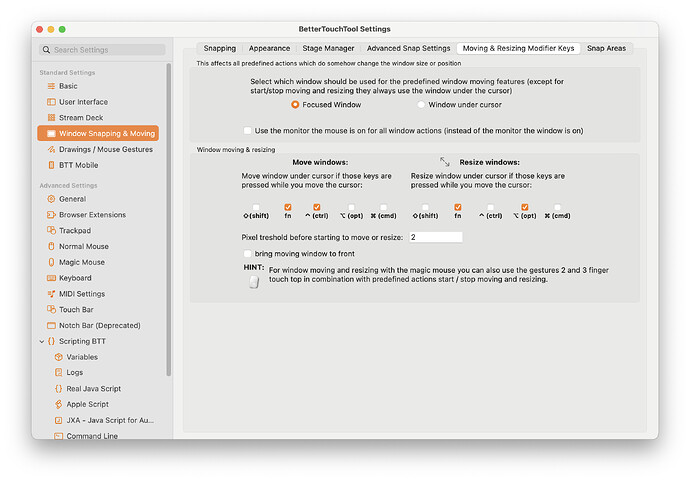Click the BTT Mobile phone icon
Screen dimensions: 690x481
click(x=51, y=165)
